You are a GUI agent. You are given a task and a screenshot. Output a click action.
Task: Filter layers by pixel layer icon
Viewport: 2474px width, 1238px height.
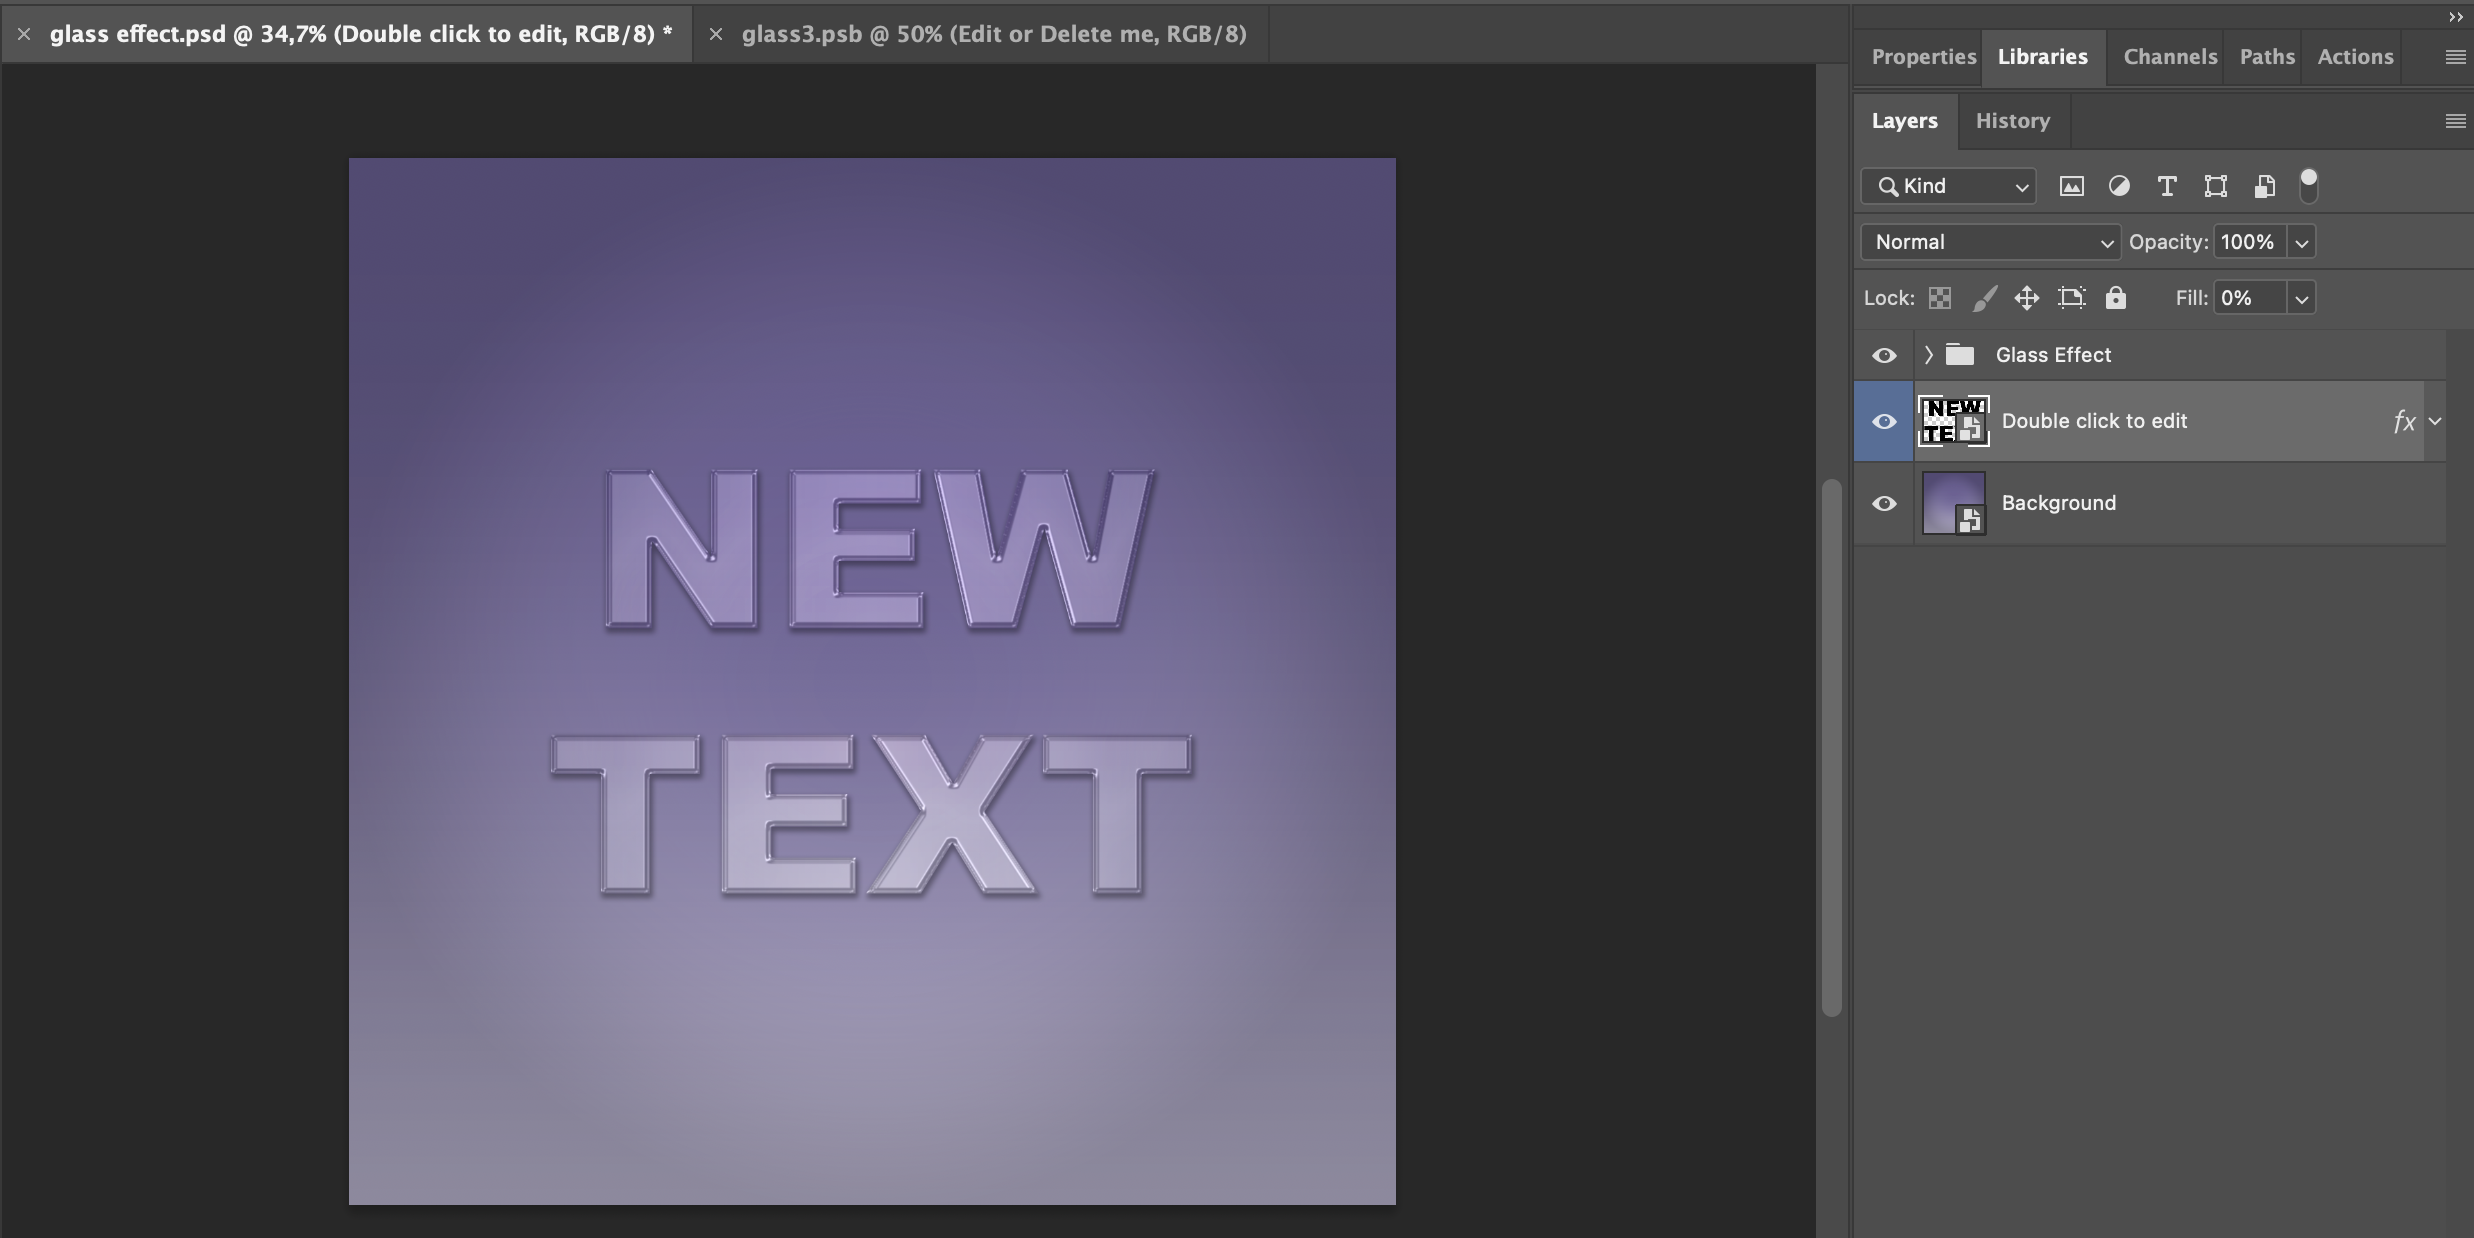(x=2071, y=187)
